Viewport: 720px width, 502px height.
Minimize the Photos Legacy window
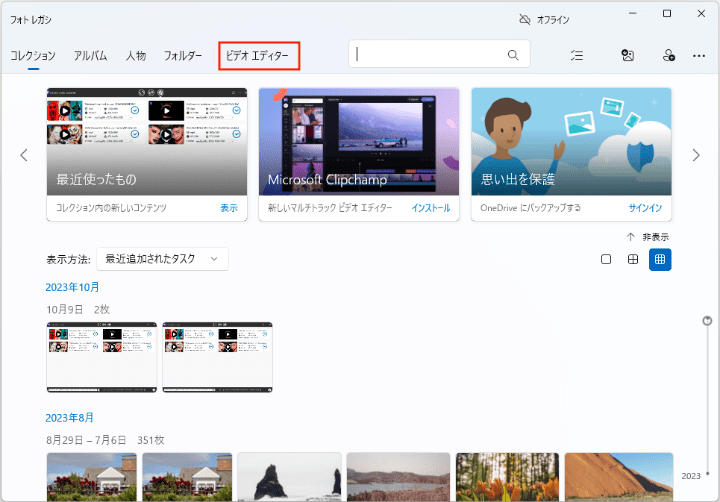tap(633, 14)
